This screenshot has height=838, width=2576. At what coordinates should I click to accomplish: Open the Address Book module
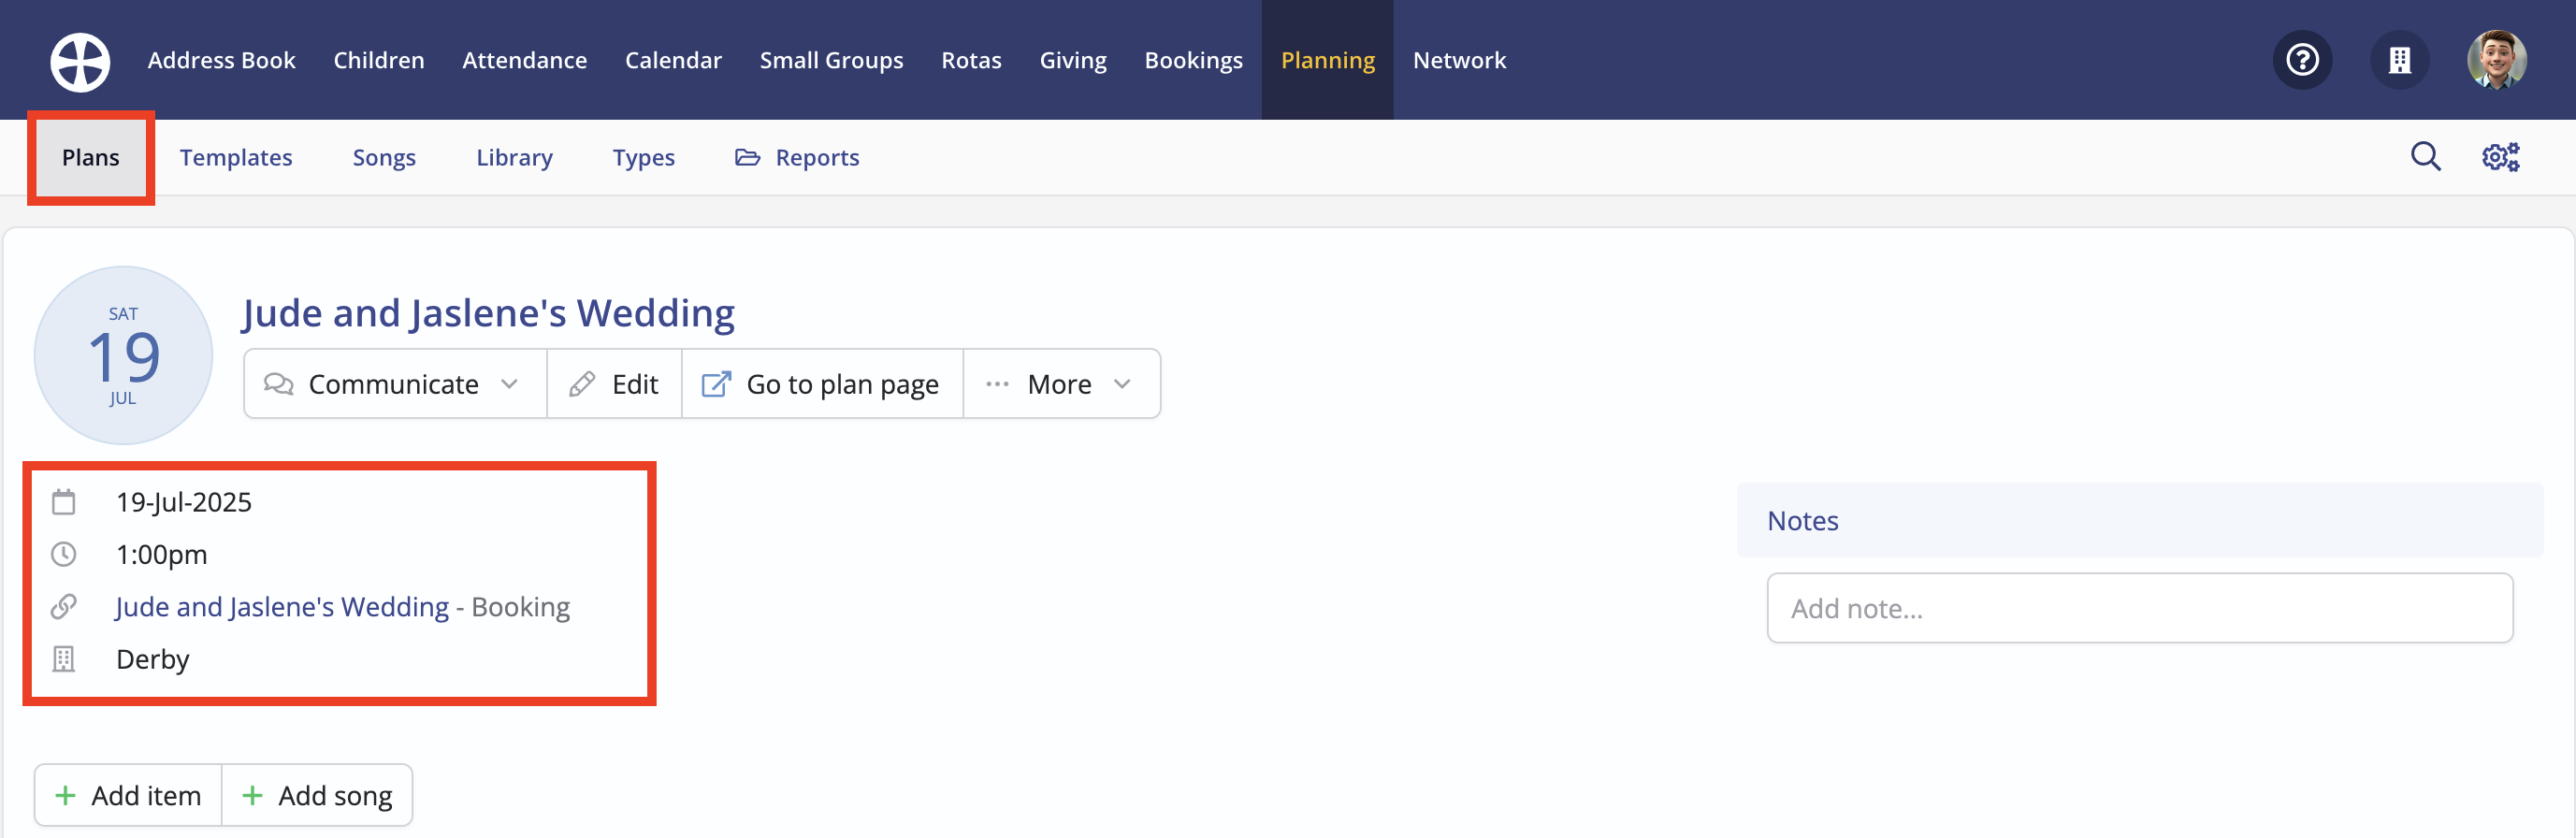pyautogui.click(x=222, y=60)
